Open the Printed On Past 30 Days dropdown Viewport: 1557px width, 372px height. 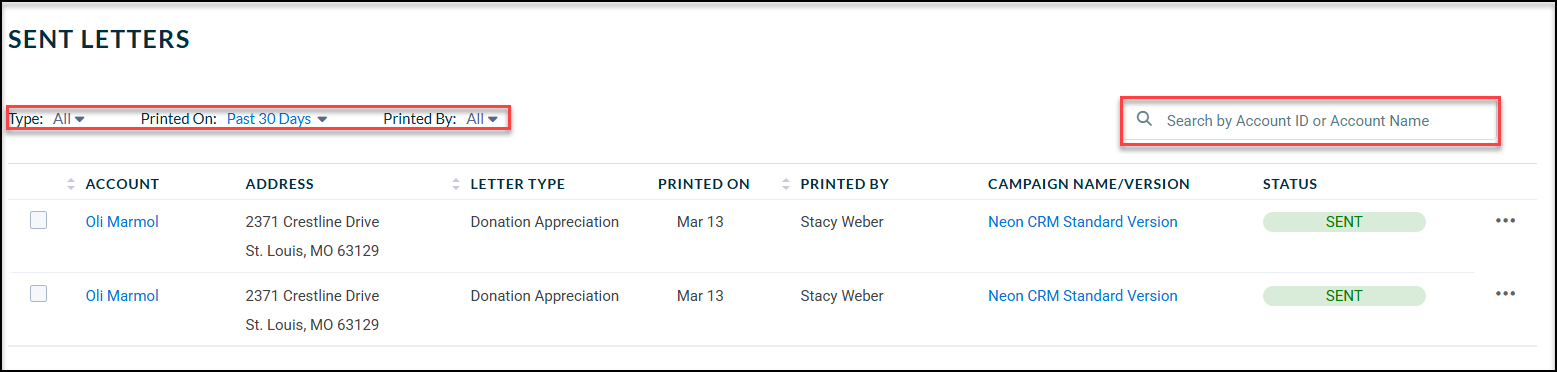click(277, 118)
